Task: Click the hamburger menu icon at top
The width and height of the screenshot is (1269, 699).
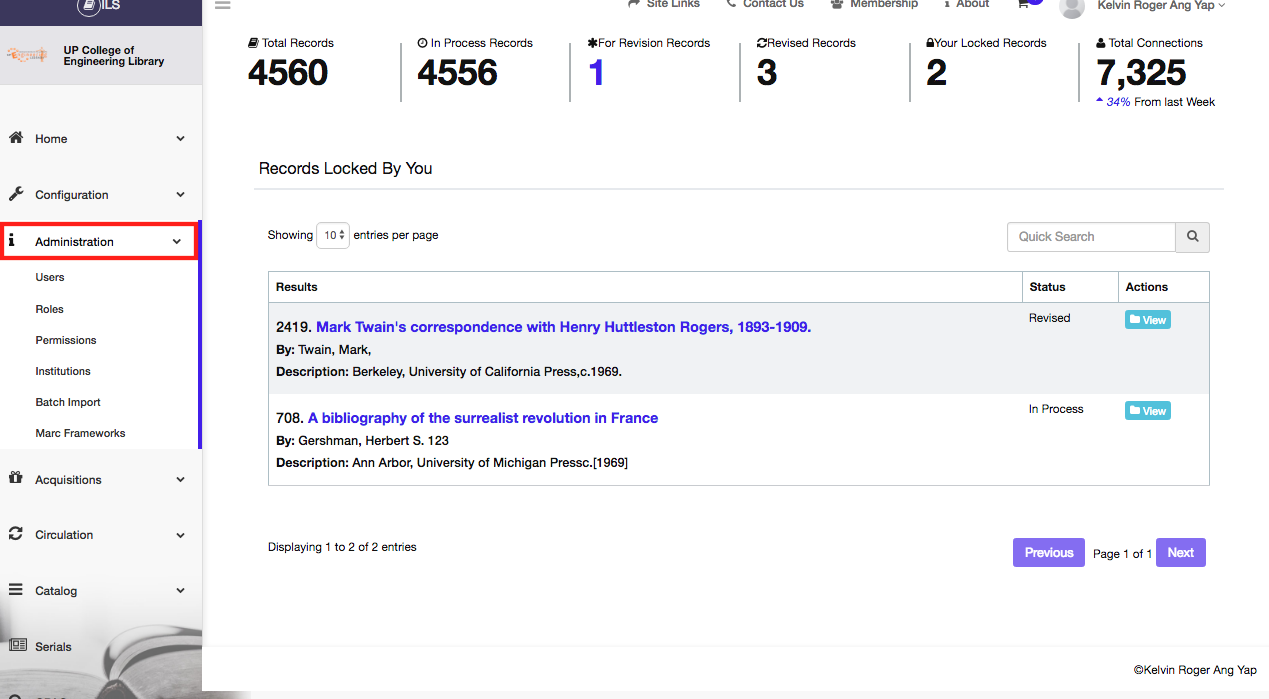Action: click(x=222, y=4)
